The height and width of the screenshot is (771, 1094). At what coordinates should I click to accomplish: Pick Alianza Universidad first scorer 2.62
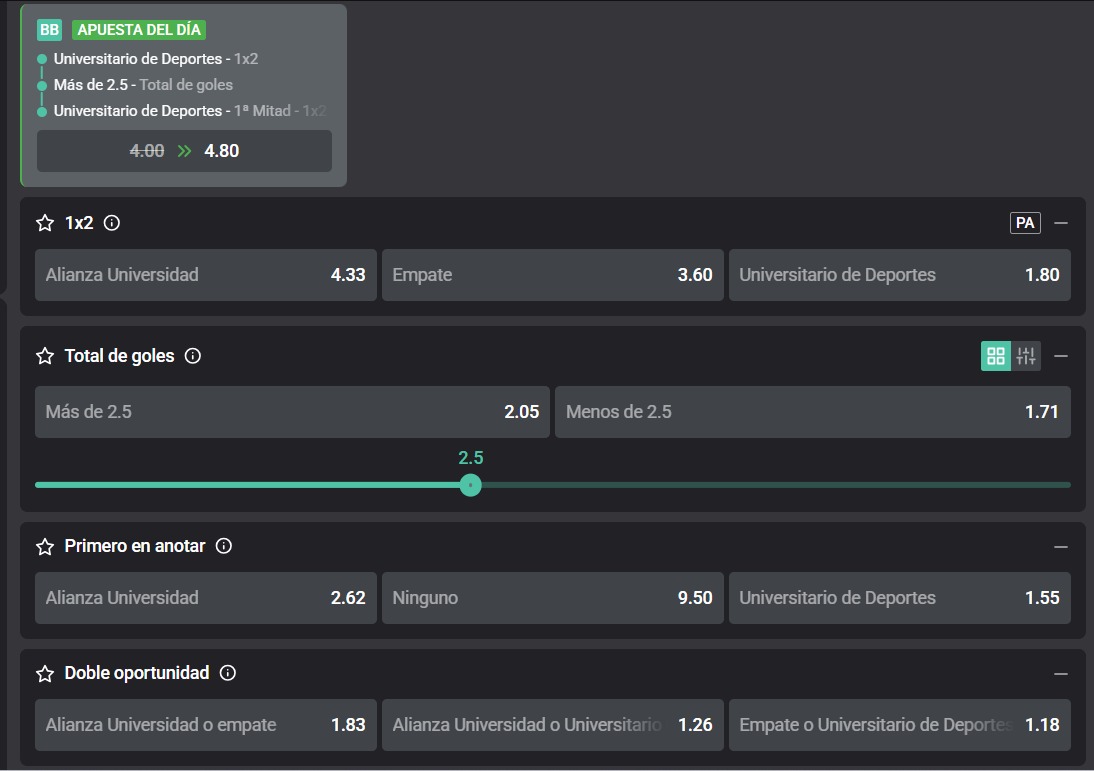click(206, 598)
